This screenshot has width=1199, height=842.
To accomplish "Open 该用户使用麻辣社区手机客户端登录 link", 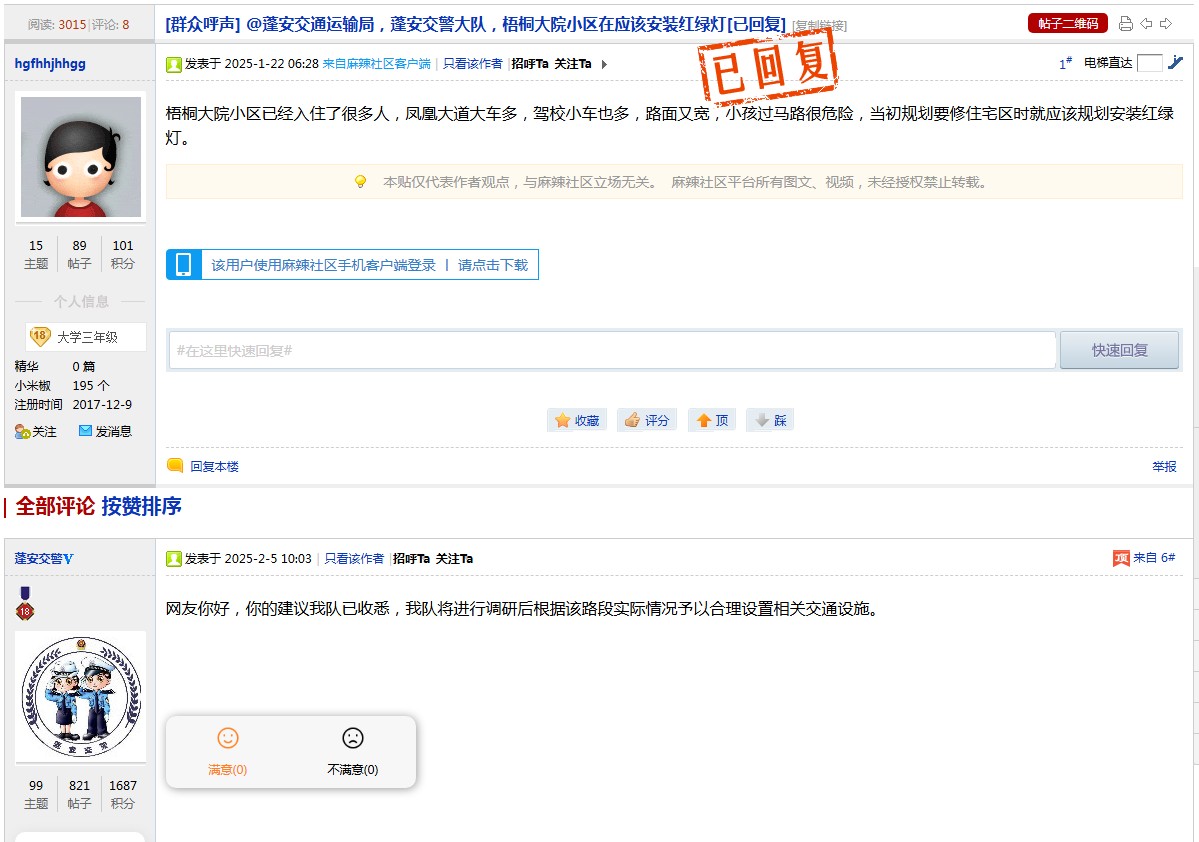I will 323,265.
